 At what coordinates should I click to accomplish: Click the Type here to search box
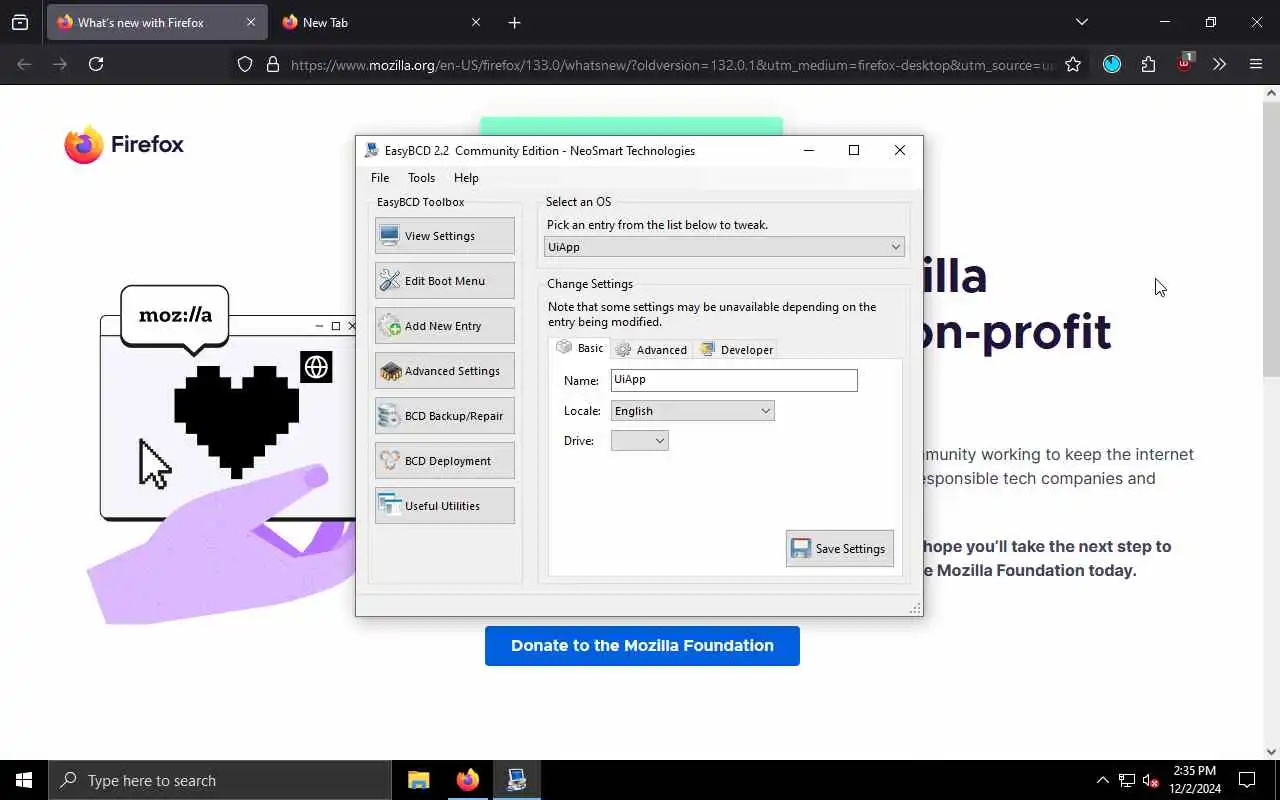219,780
